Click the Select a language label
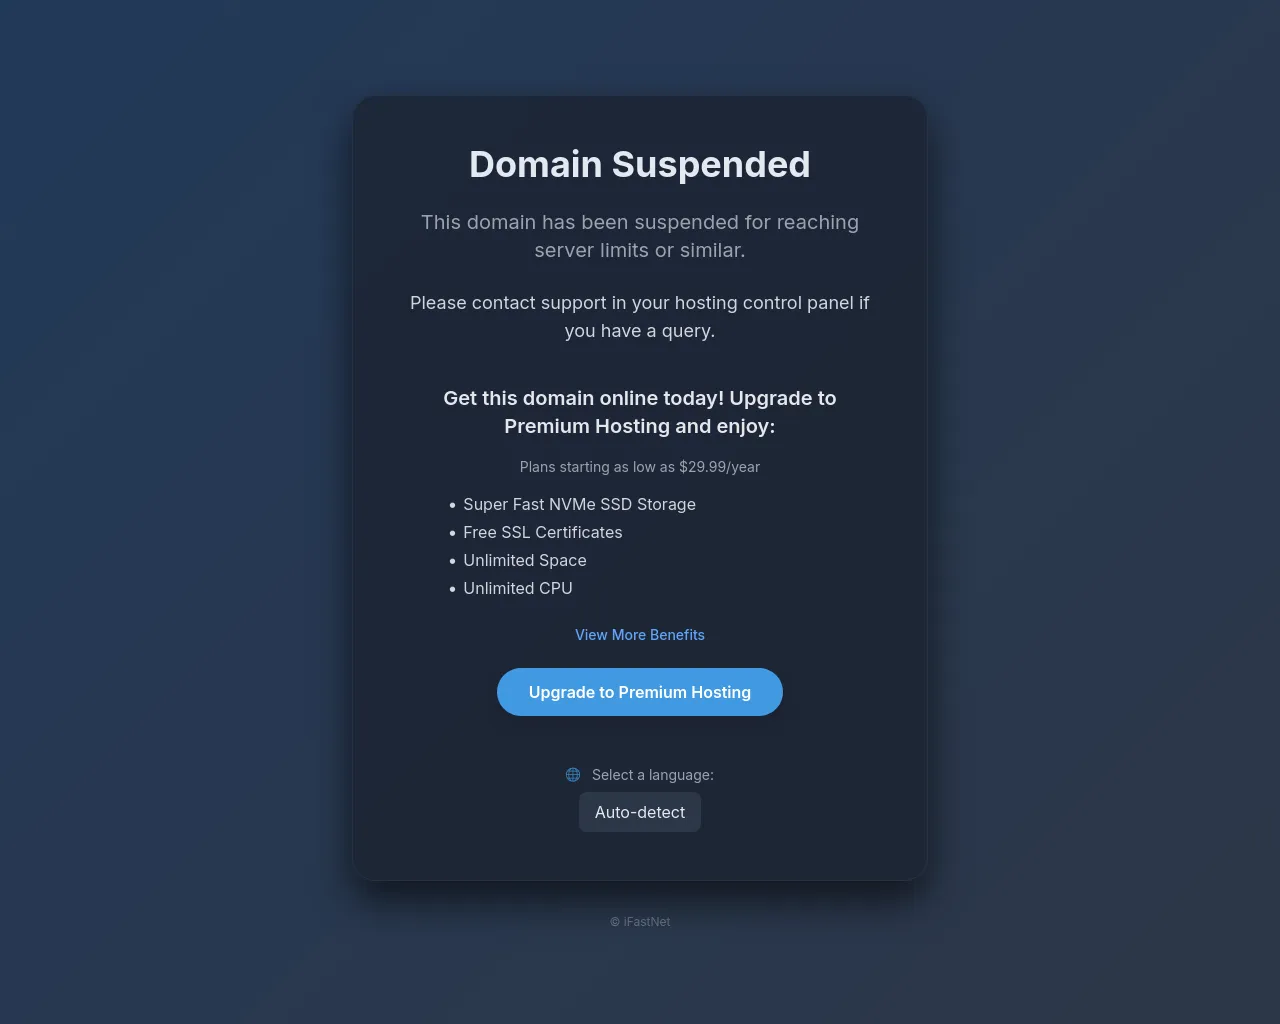Image resolution: width=1280 pixels, height=1024 pixels. (653, 775)
